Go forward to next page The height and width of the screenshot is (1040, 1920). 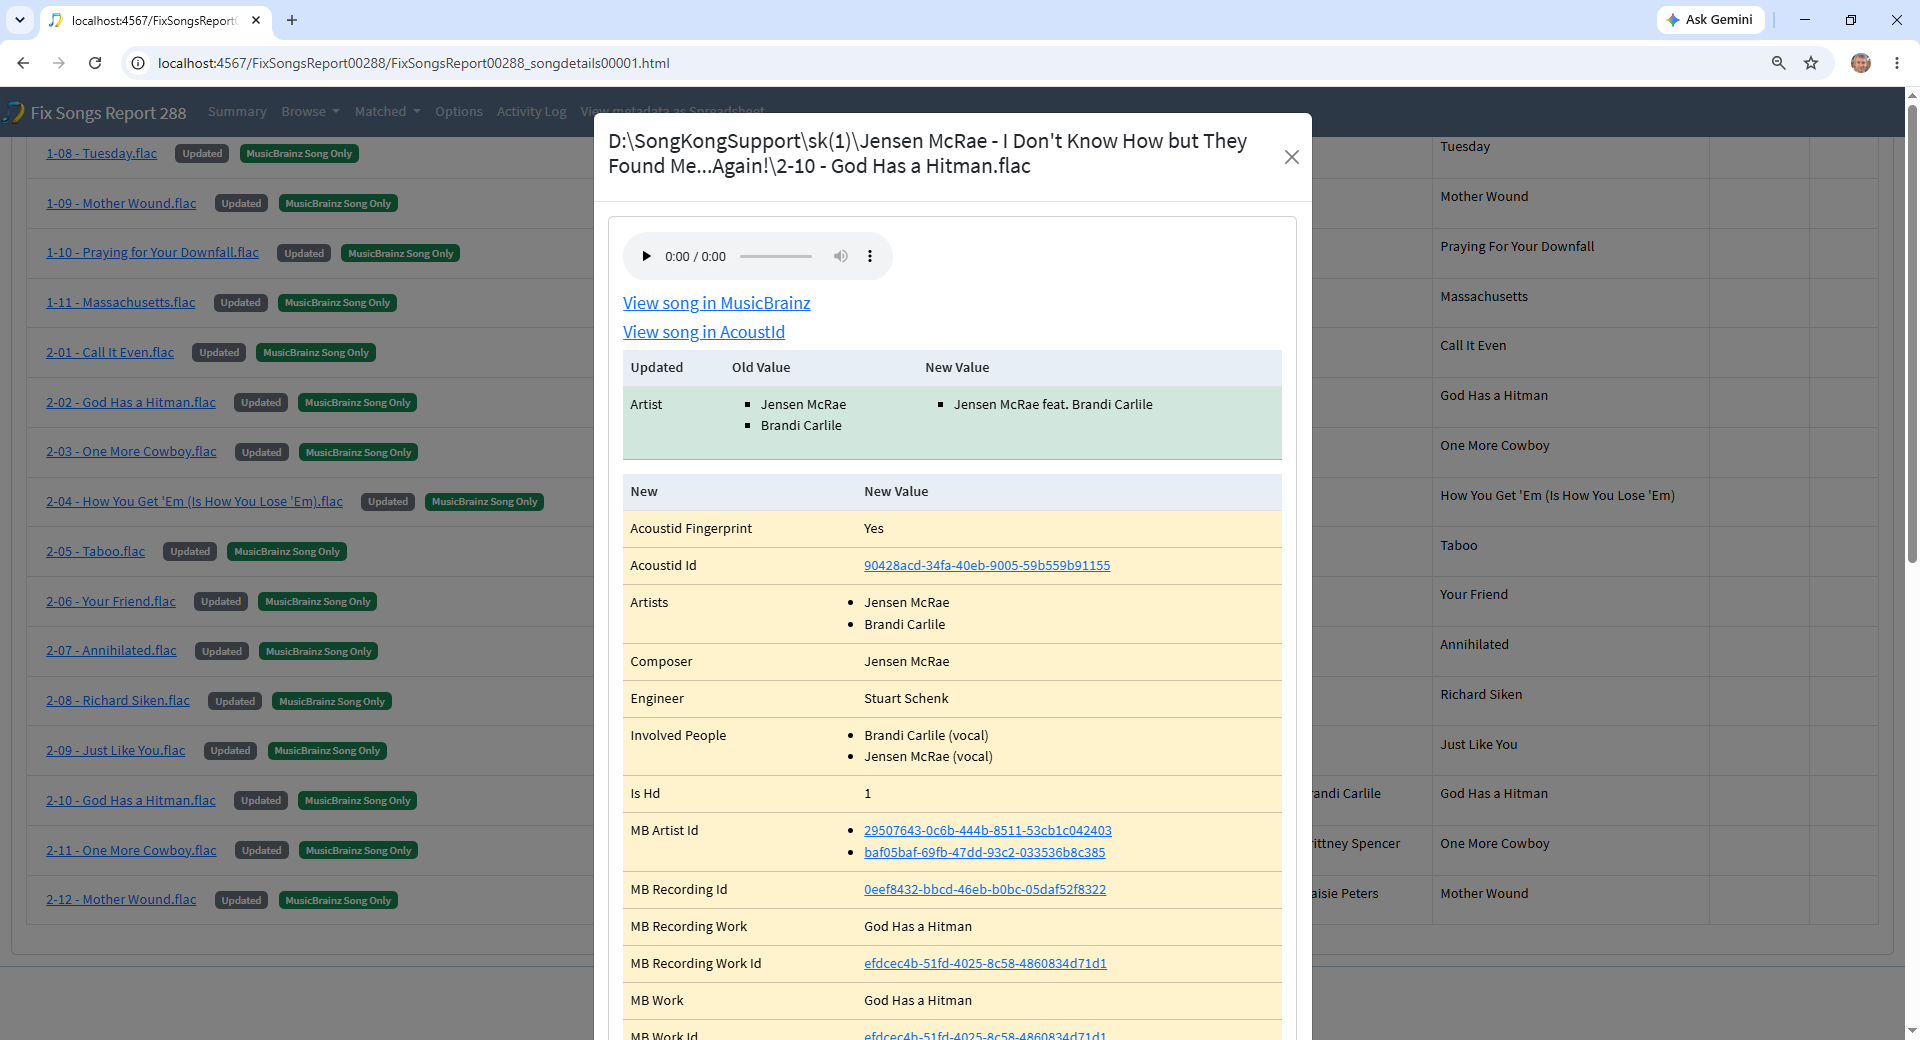coord(59,63)
